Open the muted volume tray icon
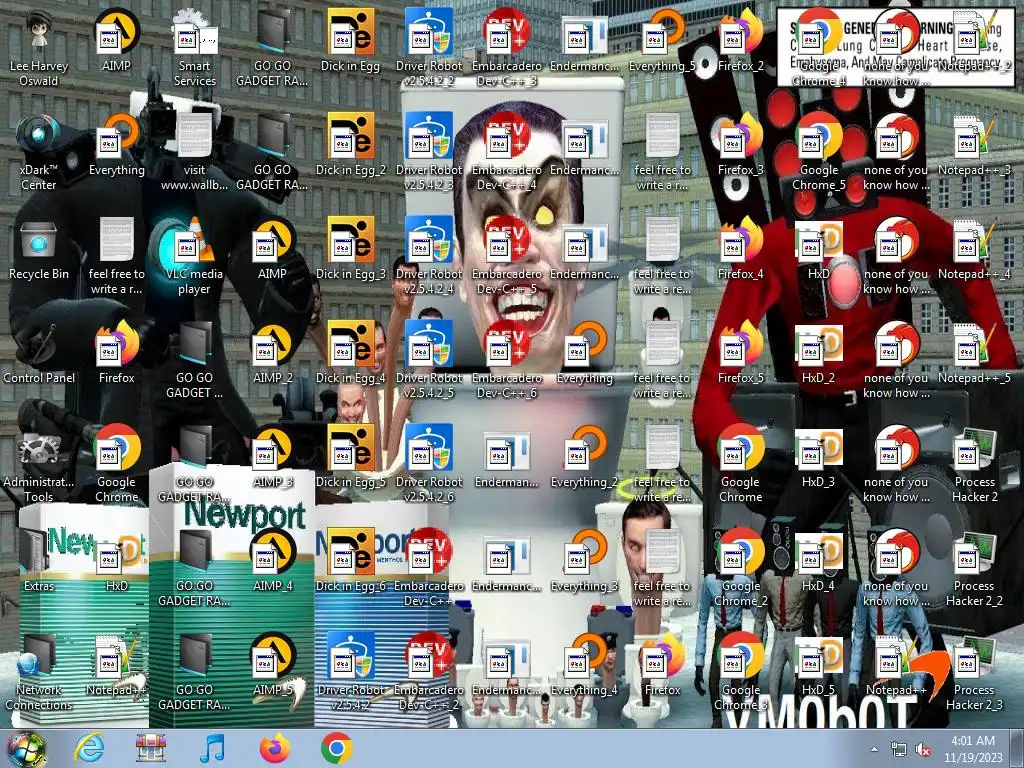Image resolution: width=1024 pixels, height=768 pixels. (x=923, y=750)
